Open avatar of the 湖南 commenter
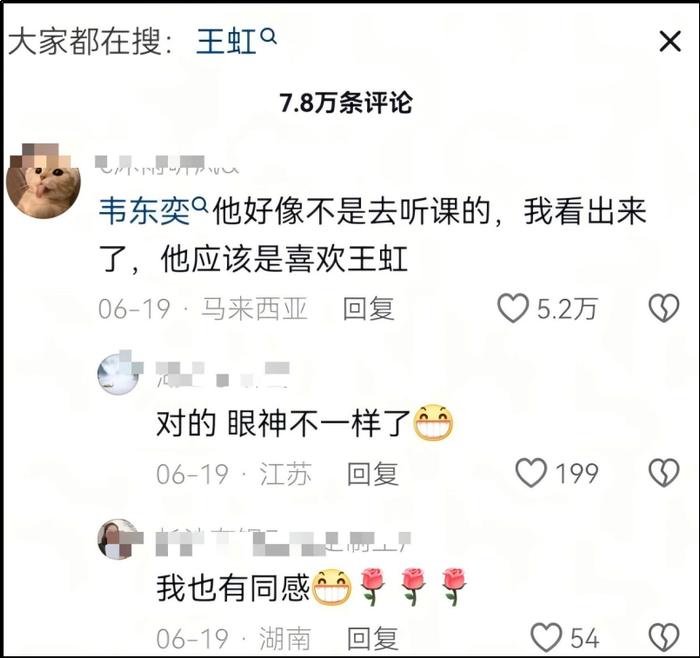 coord(120,539)
